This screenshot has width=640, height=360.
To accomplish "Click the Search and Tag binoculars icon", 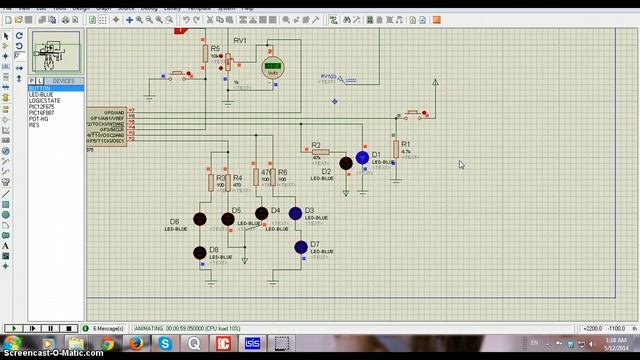I will tap(347, 20).
